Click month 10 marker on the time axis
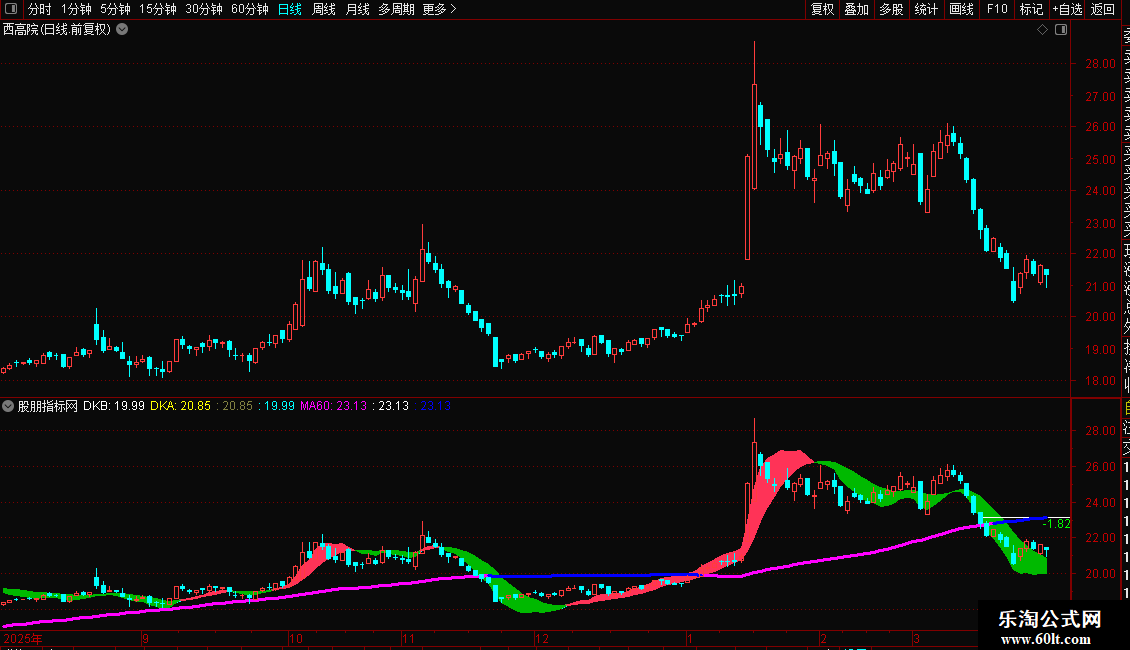The image size is (1130, 650). coord(296,639)
